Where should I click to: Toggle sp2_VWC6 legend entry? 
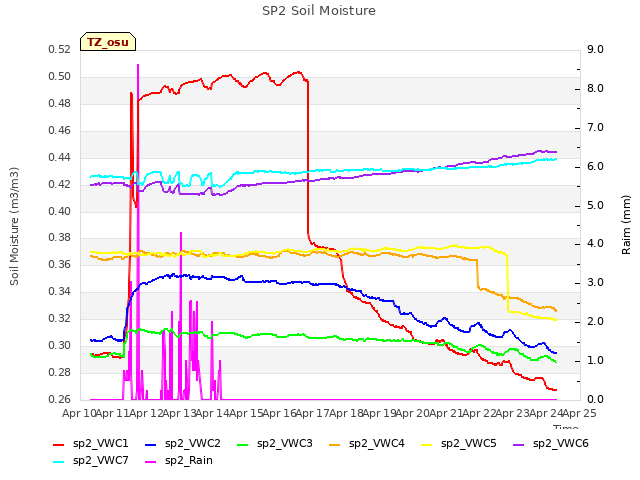tap(551, 443)
